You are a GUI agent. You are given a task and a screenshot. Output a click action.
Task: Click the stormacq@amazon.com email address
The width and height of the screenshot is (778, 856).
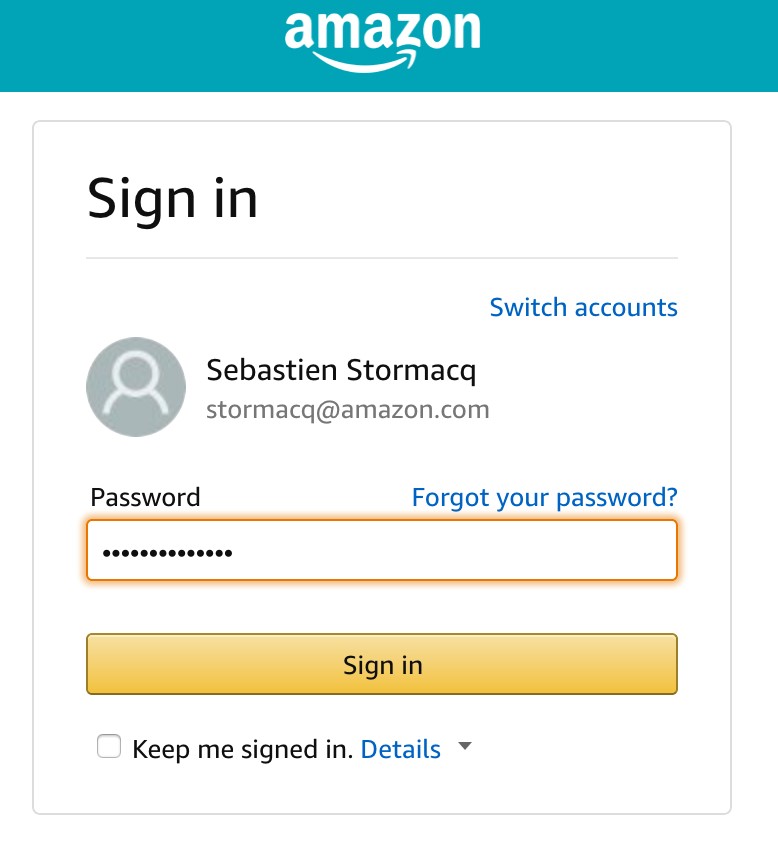(347, 409)
